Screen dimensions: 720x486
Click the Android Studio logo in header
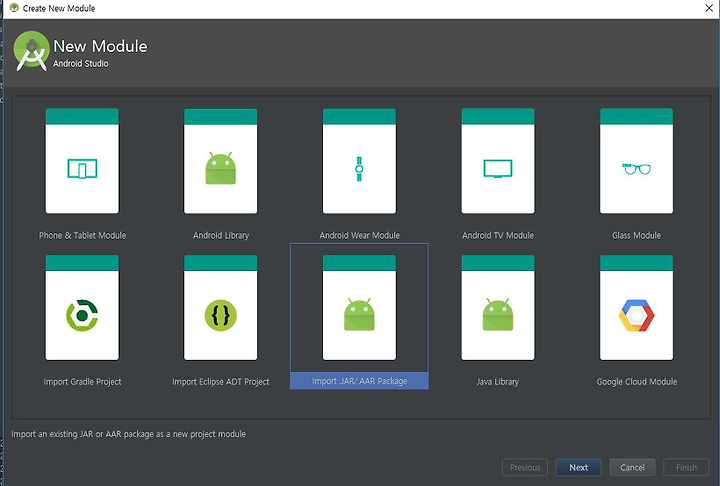31,51
